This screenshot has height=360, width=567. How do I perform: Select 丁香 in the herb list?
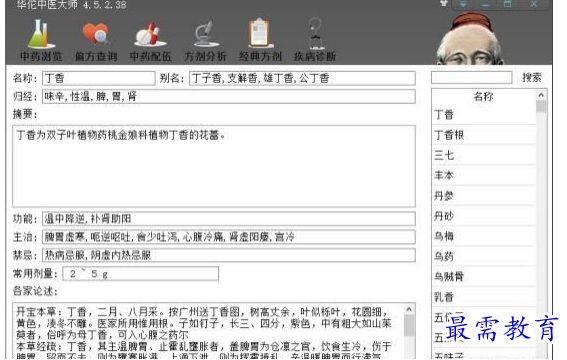click(484, 115)
